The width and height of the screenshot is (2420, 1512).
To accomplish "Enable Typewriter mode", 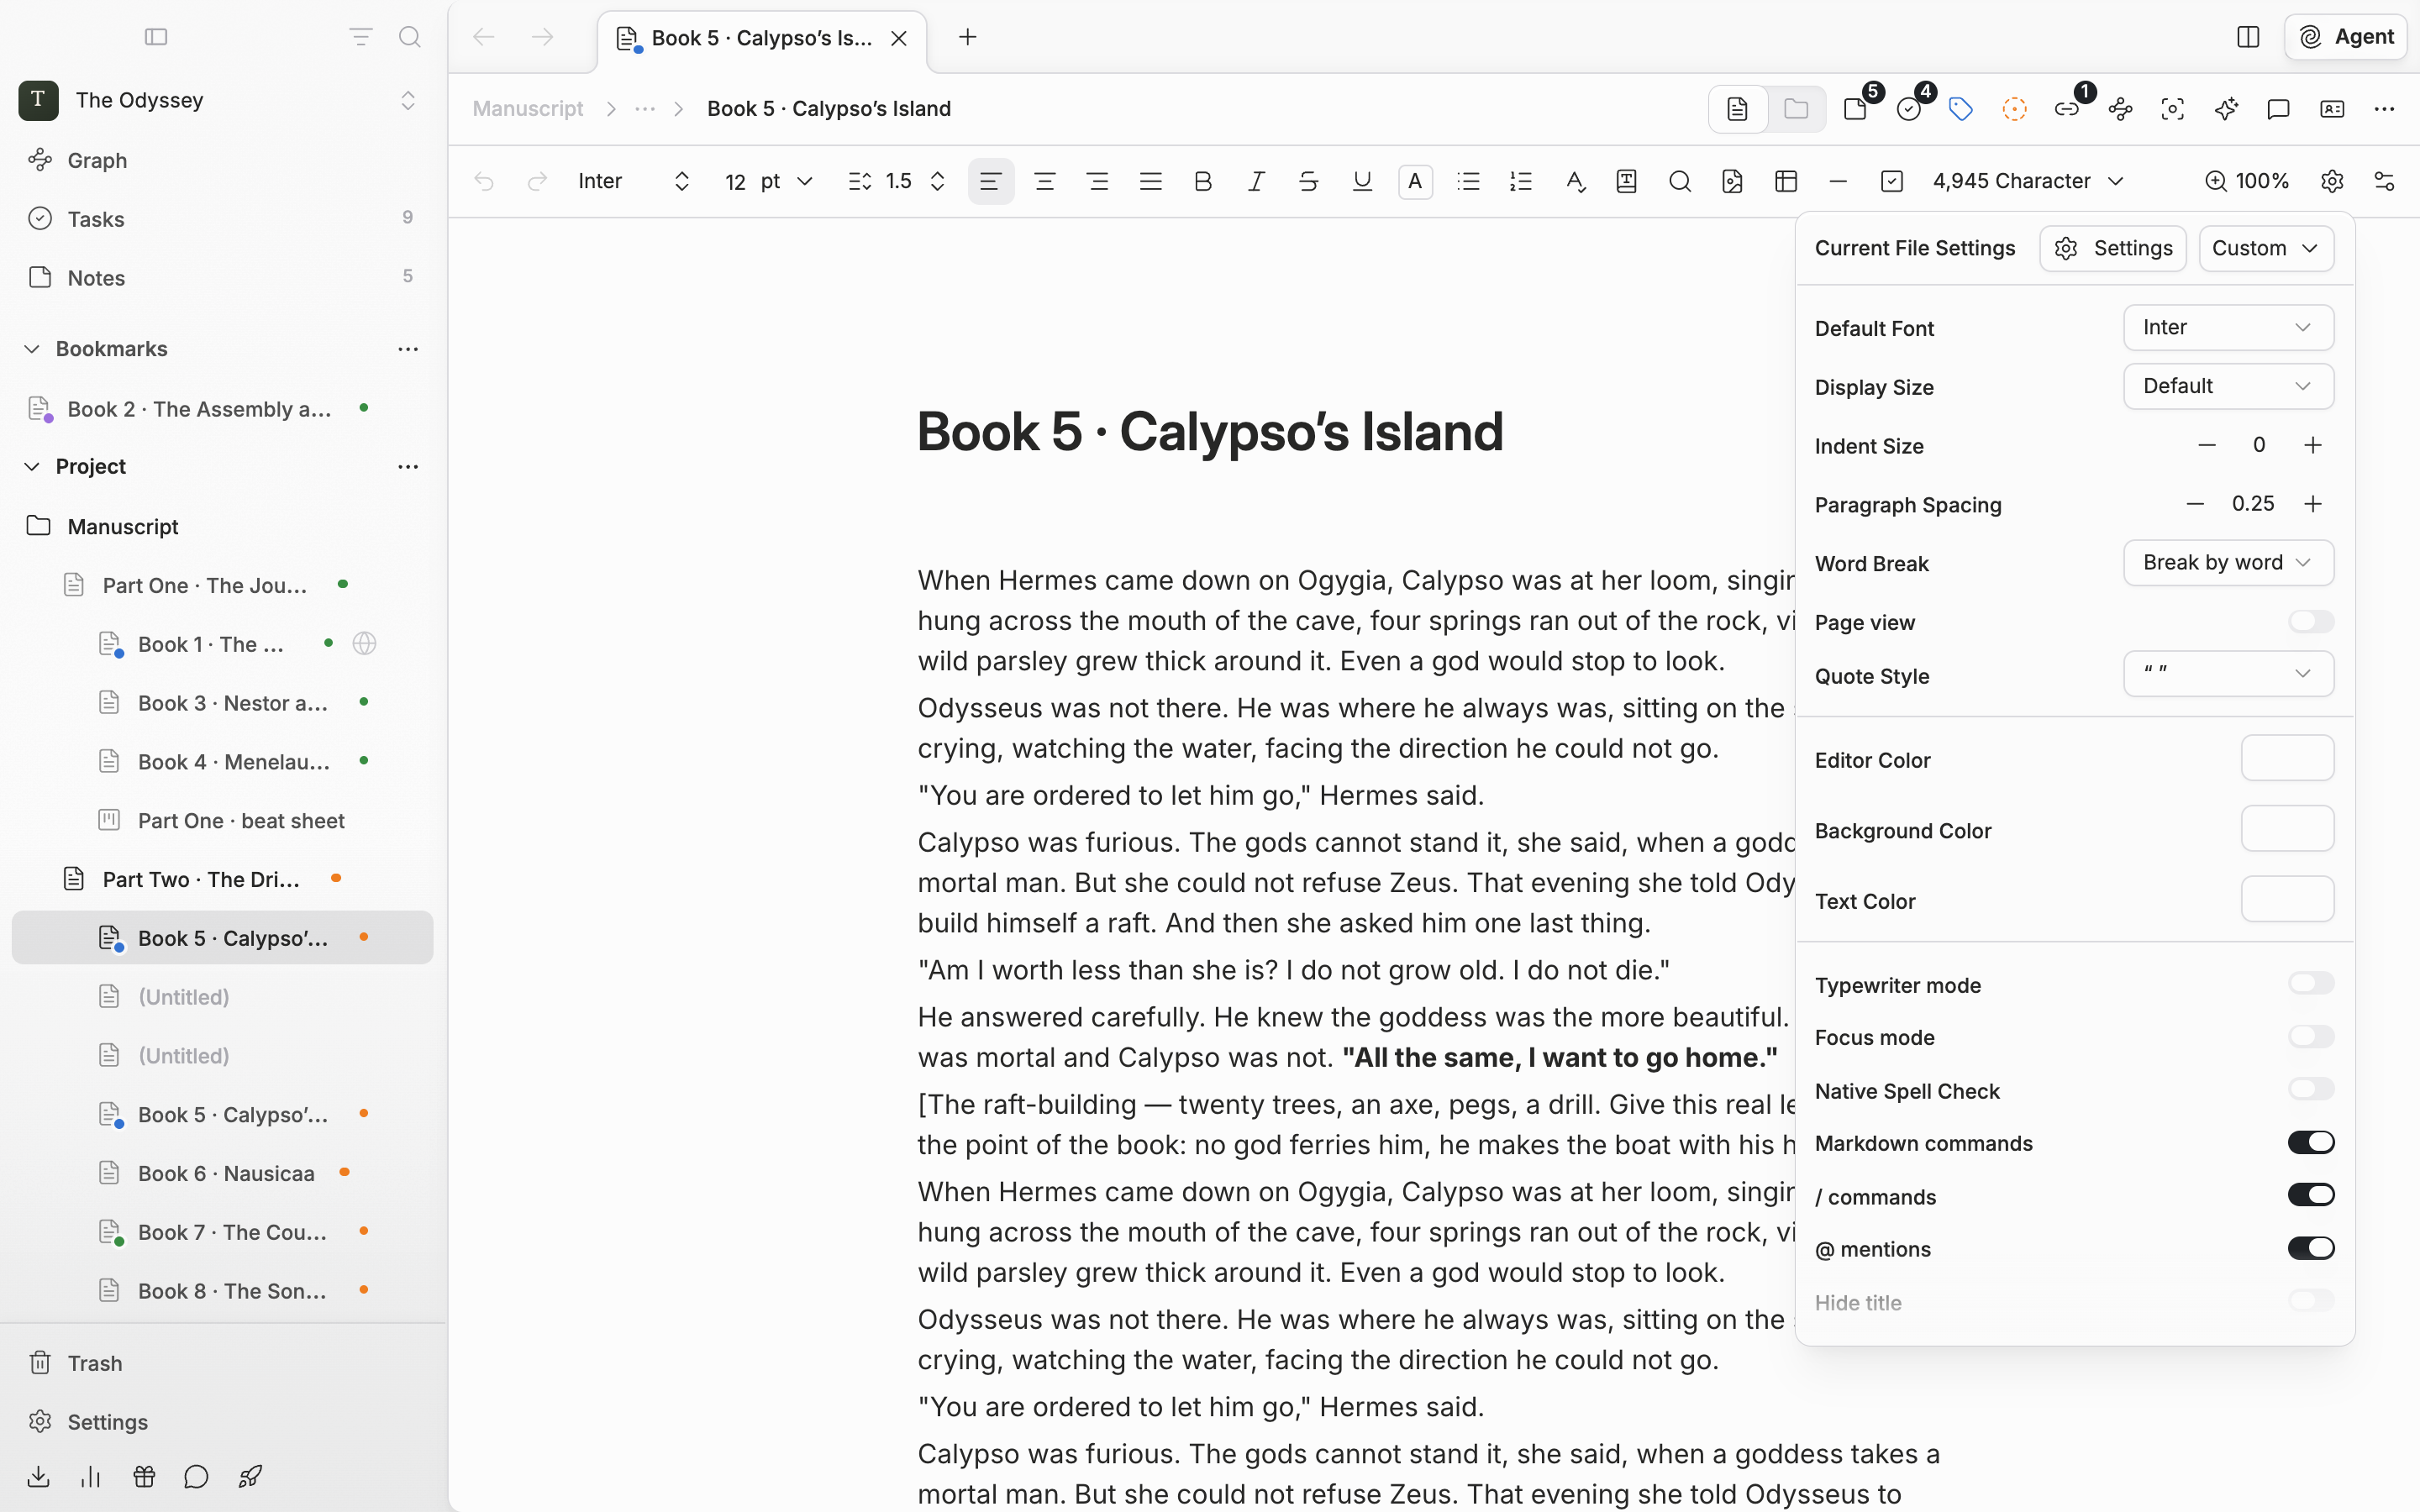I will (x=2311, y=984).
